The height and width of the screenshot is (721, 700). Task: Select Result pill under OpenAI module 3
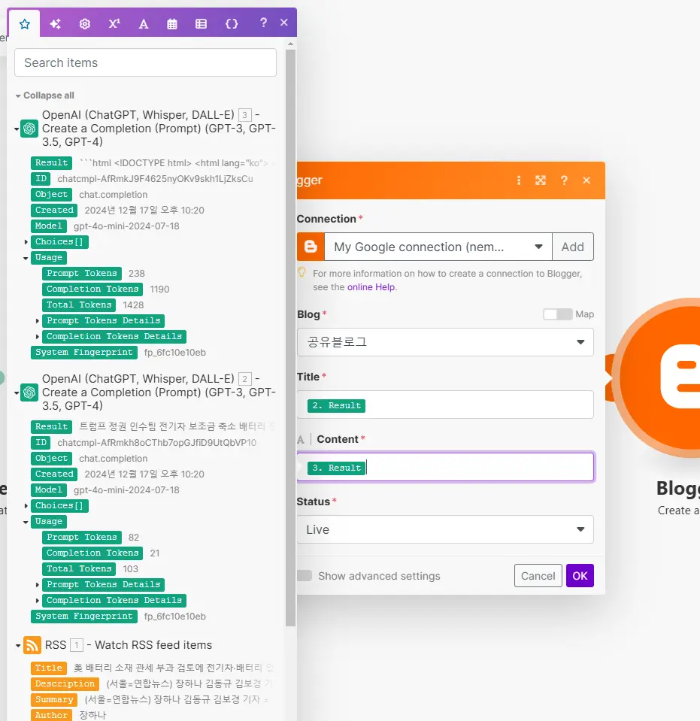52,163
